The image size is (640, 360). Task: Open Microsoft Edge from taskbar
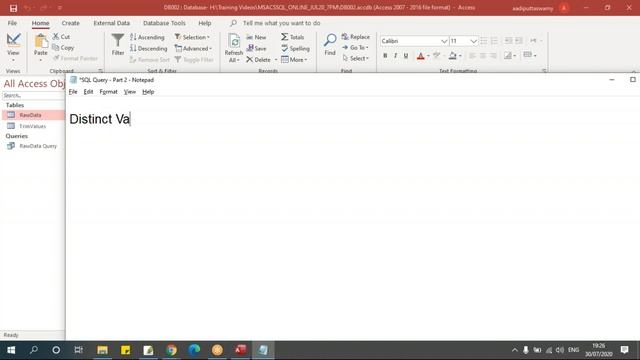[194, 350]
